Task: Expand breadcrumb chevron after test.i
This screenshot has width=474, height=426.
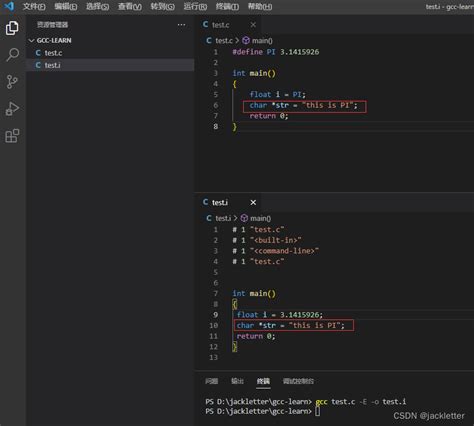Action: coord(235,218)
